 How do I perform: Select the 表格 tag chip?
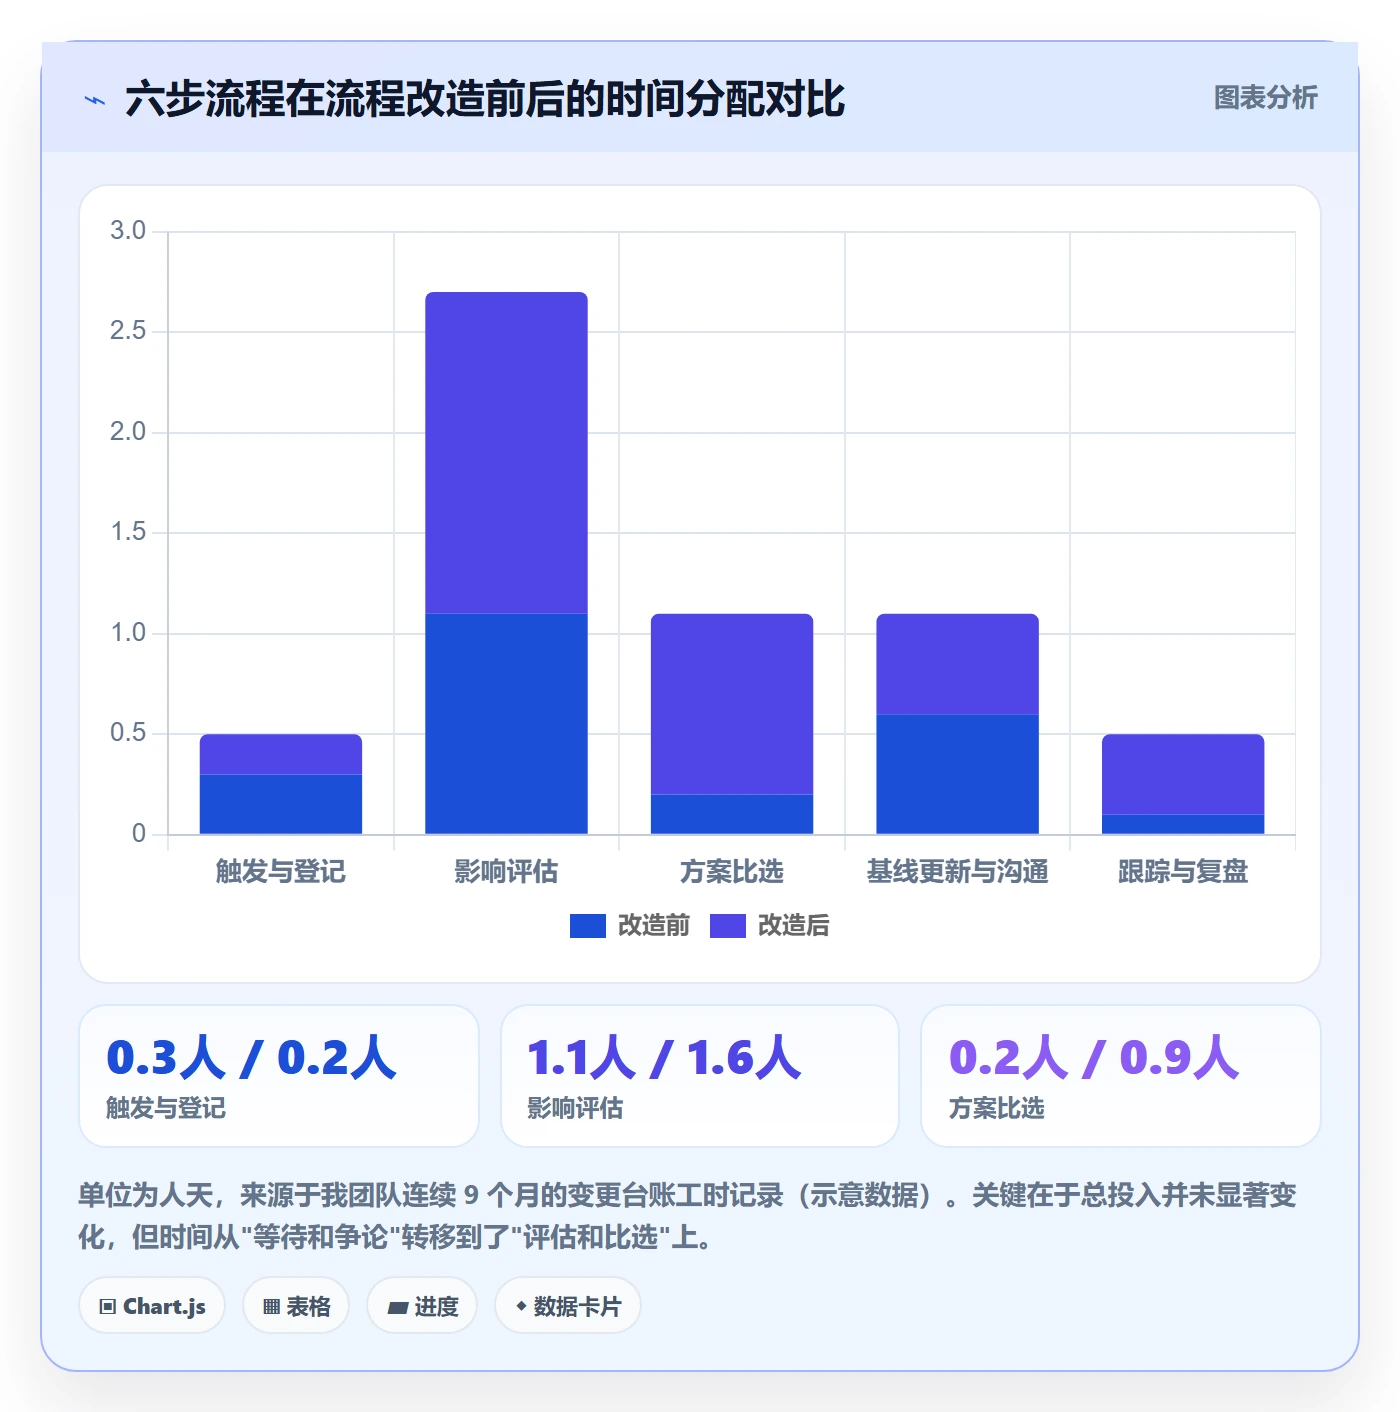(x=296, y=1306)
